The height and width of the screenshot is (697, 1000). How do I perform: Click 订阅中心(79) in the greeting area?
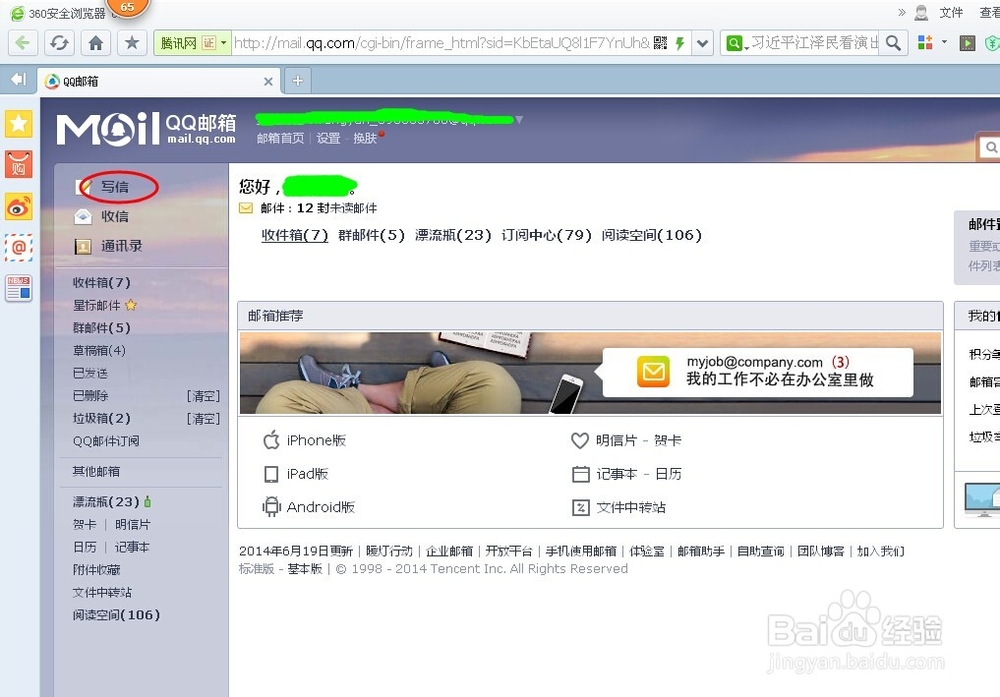(x=547, y=235)
